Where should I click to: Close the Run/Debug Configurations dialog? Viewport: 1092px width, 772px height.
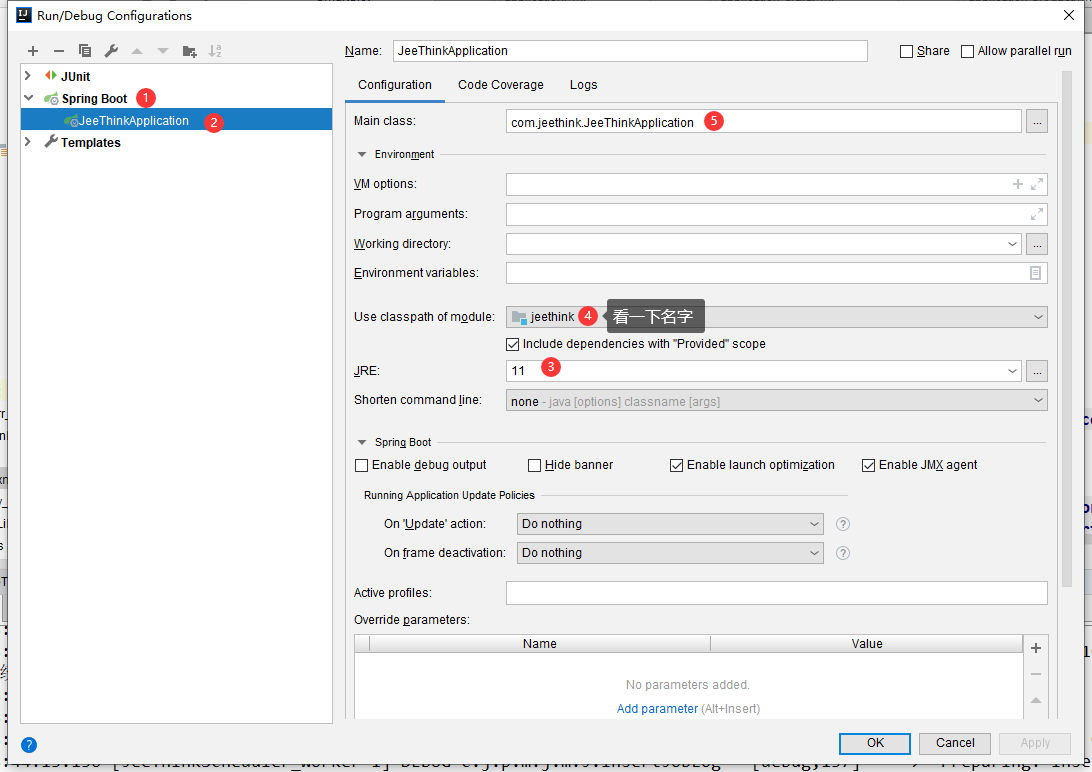pos(1069,15)
